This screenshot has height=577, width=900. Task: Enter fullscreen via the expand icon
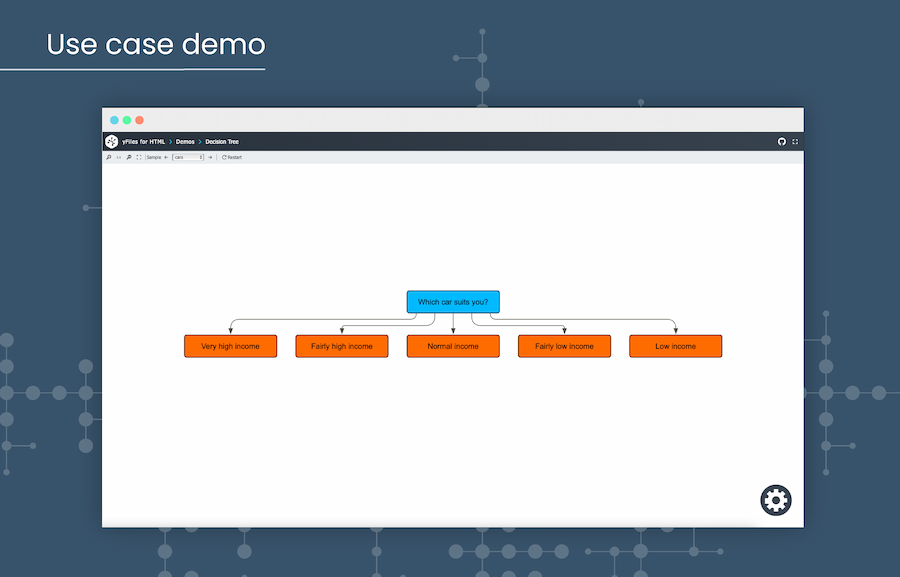pyautogui.click(x=794, y=141)
